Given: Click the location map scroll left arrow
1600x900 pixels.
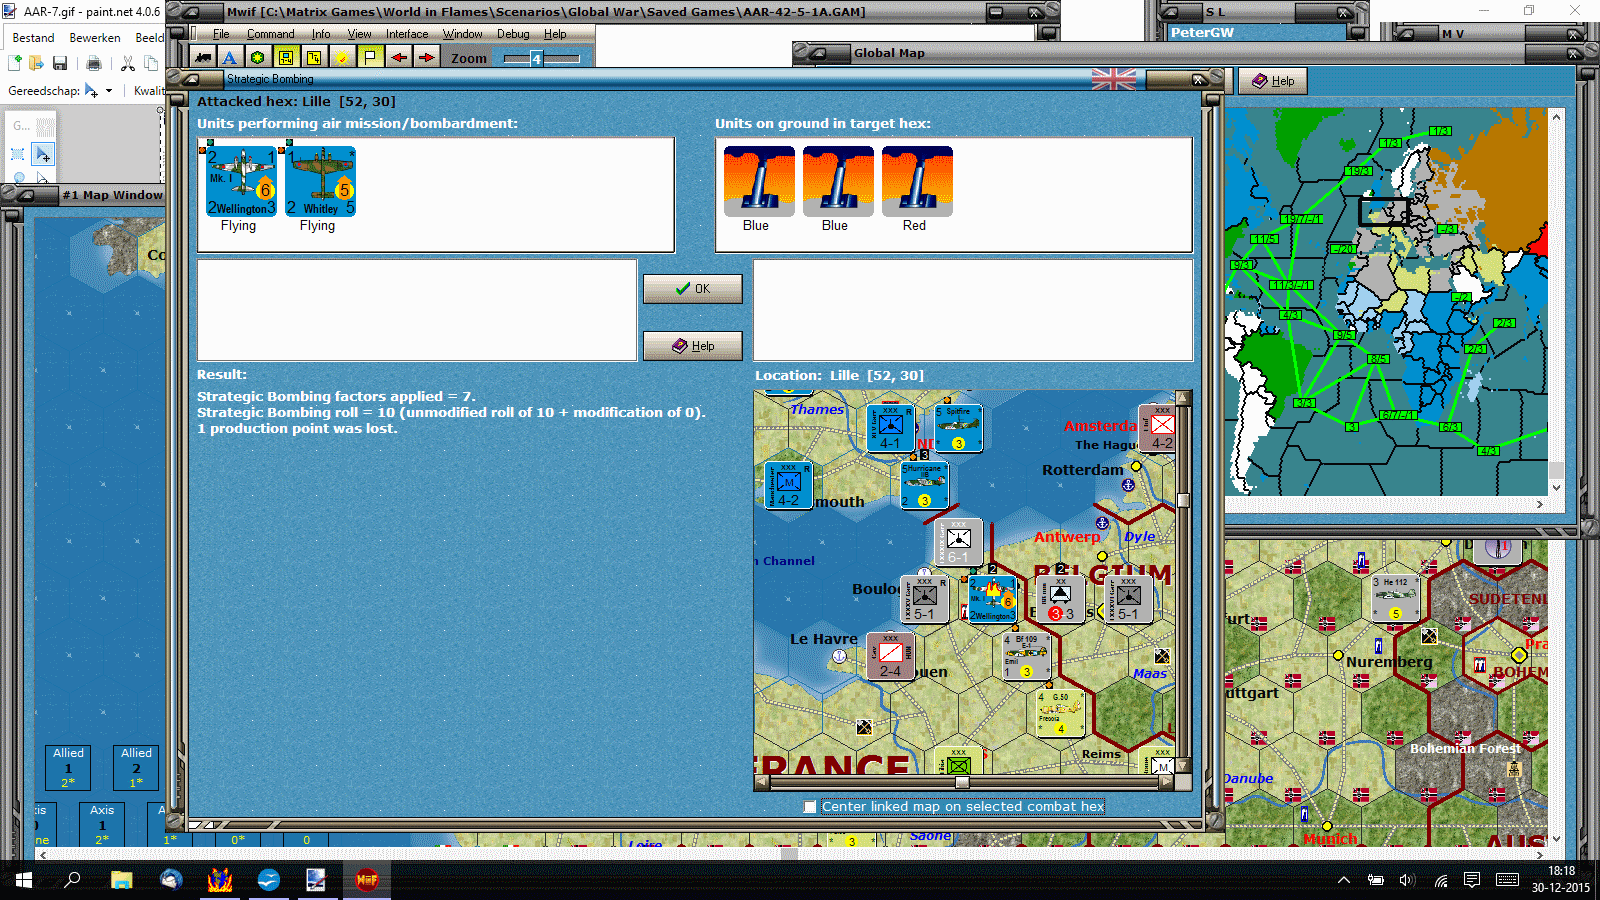Looking at the screenshot, I should [761, 783].
